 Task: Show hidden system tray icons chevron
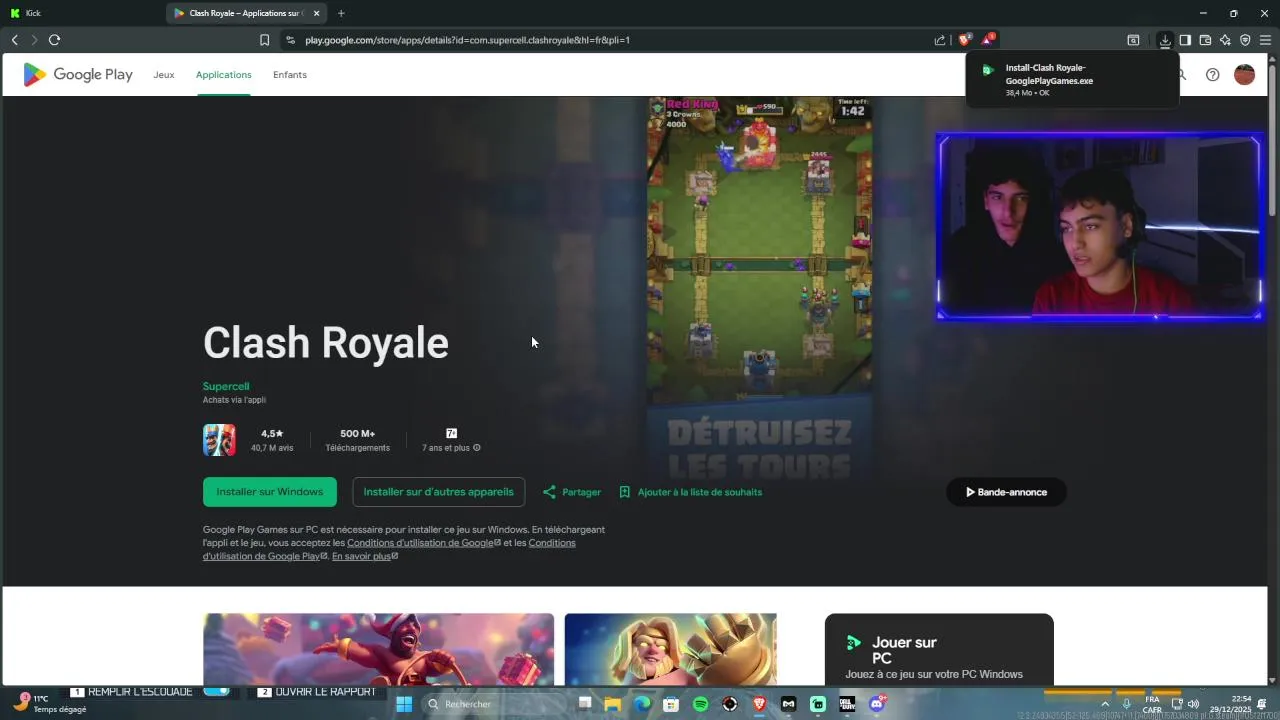pos(1105,704)
